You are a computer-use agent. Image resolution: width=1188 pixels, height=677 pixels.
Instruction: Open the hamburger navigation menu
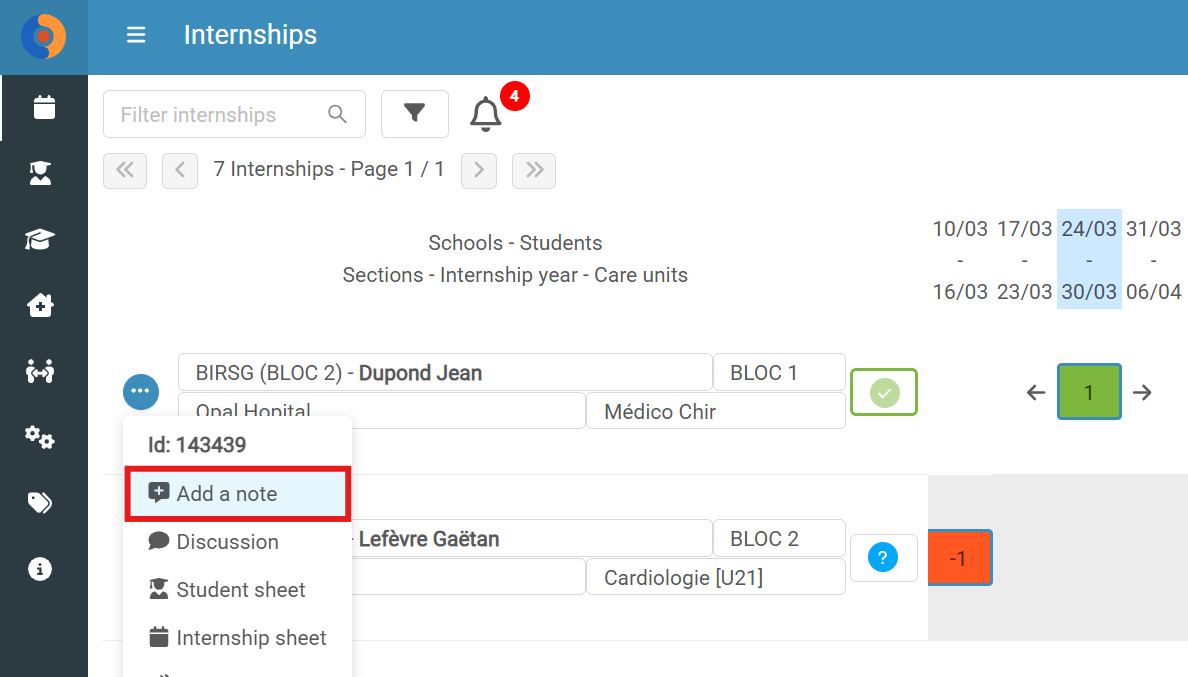click(x=136, y=35)
